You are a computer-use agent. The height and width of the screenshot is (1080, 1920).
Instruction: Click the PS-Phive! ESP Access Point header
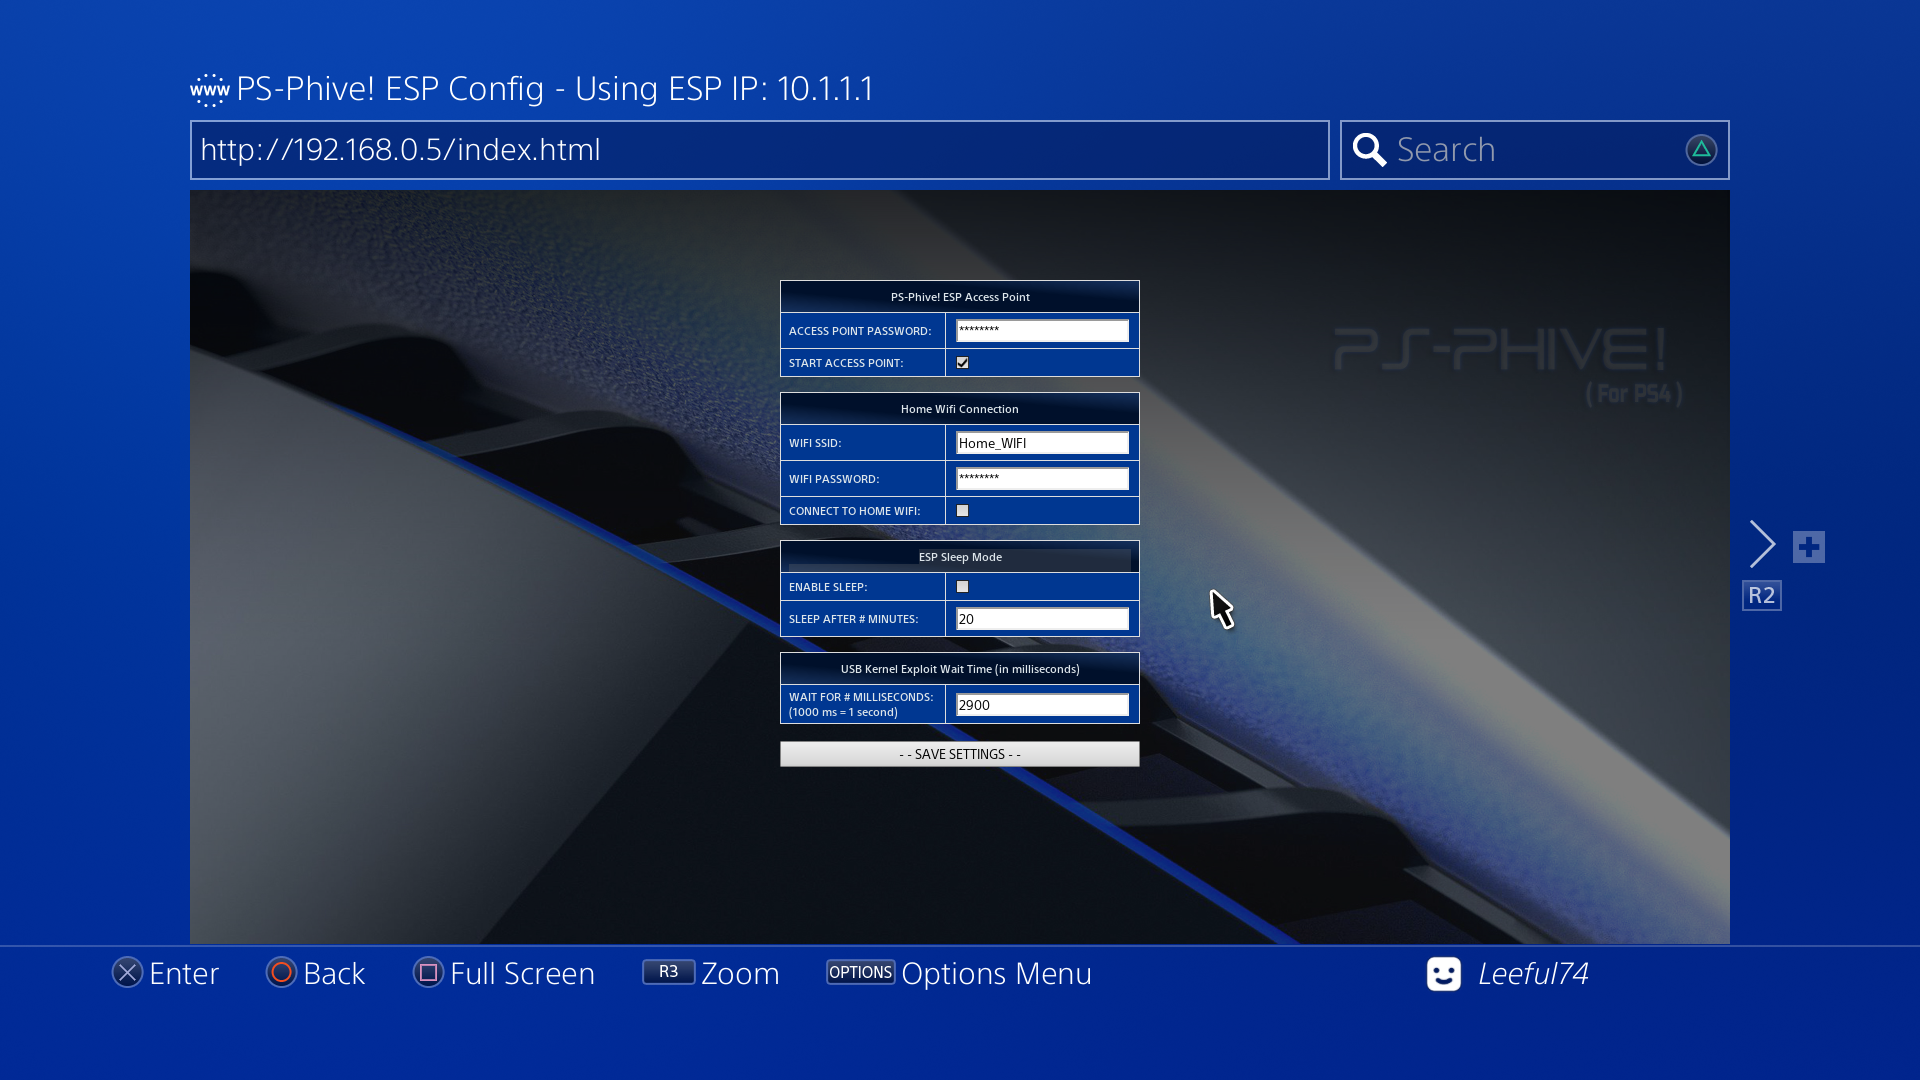(x=959, y=297)
